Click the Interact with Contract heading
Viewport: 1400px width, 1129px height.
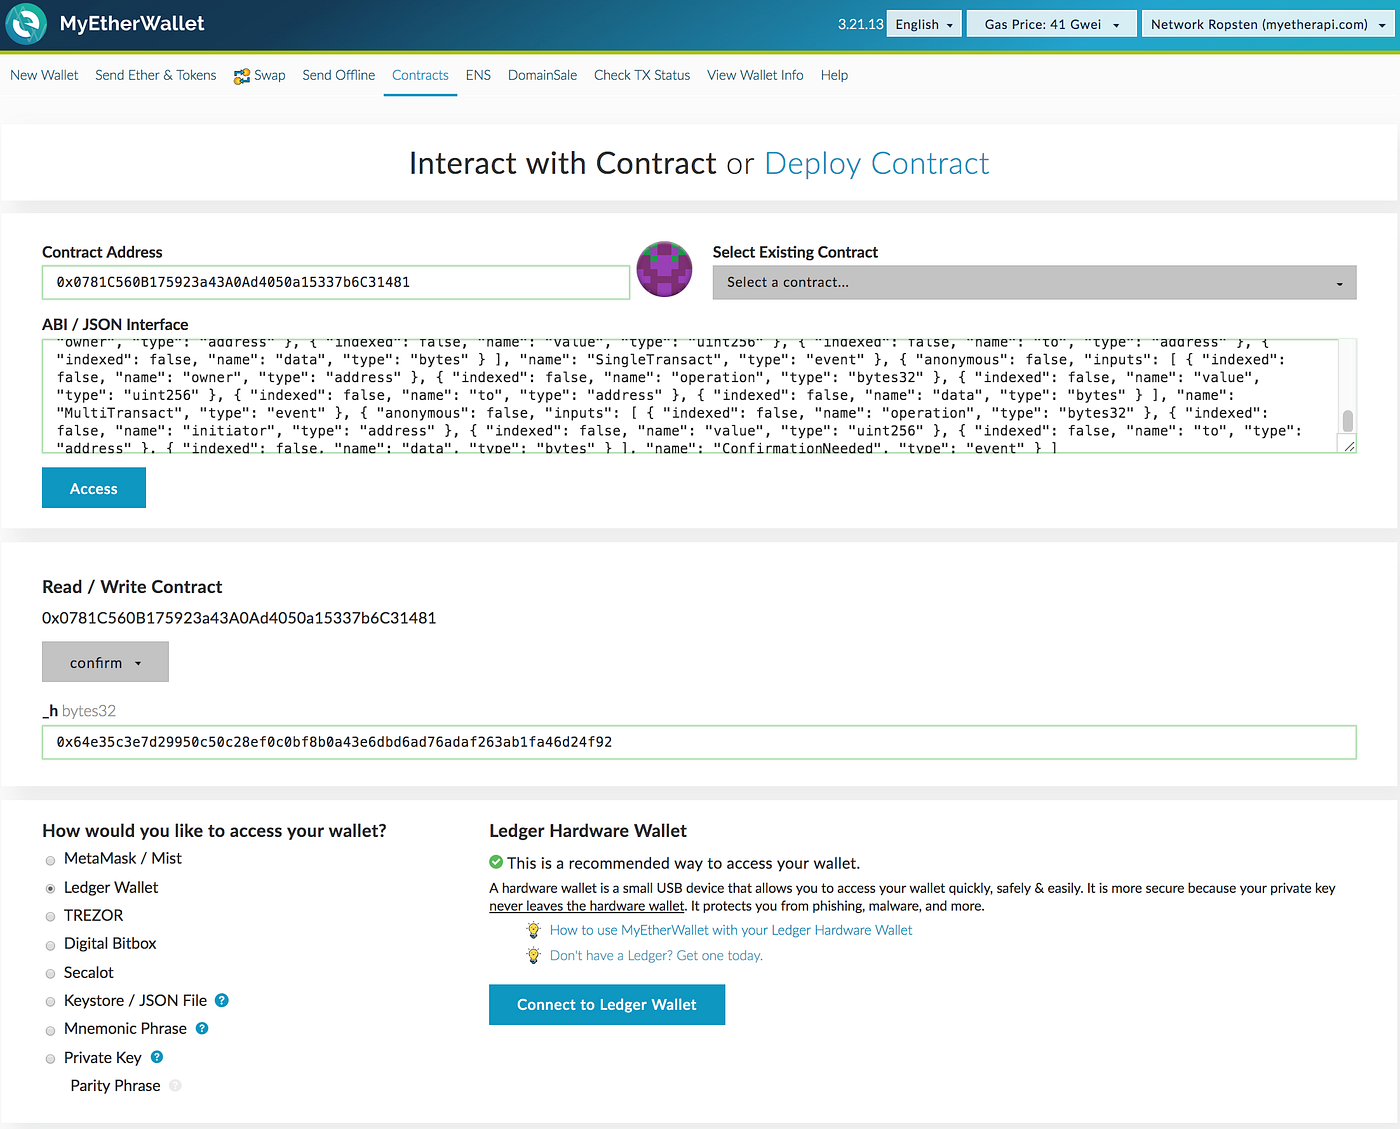tap(563, 163)
